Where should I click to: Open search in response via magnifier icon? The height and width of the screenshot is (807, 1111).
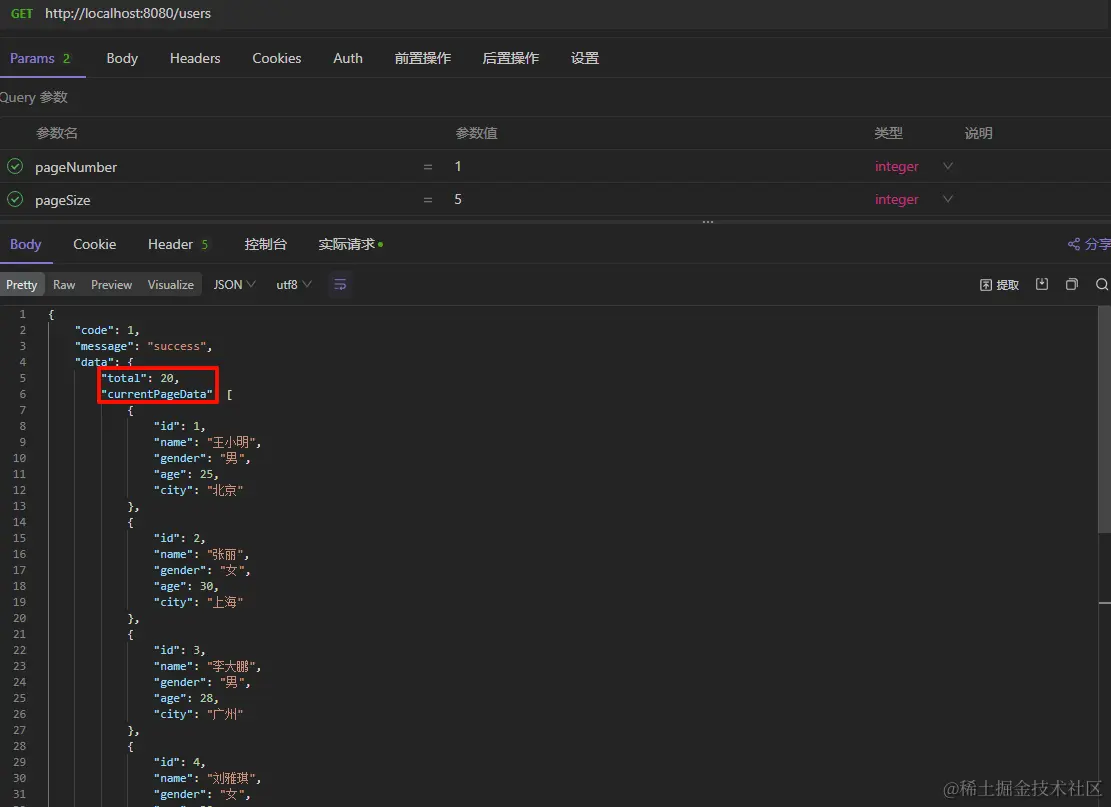click(x=1102, y=284)
